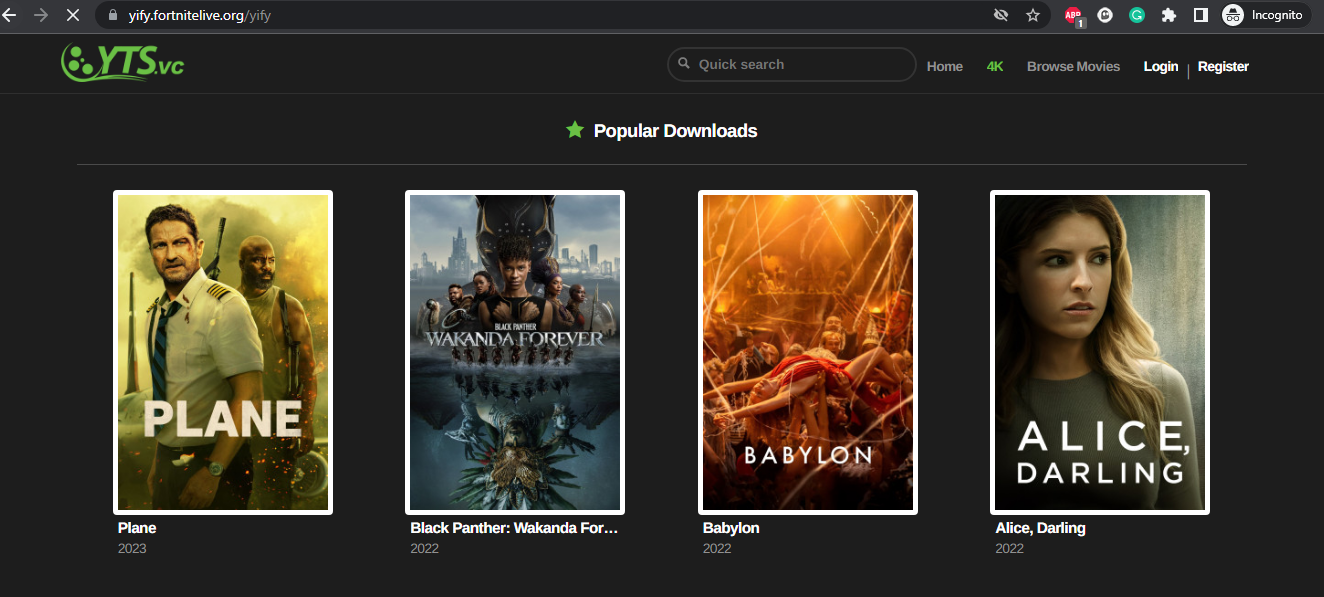
Task: Click the Login link
Action: click(1160, 66)
